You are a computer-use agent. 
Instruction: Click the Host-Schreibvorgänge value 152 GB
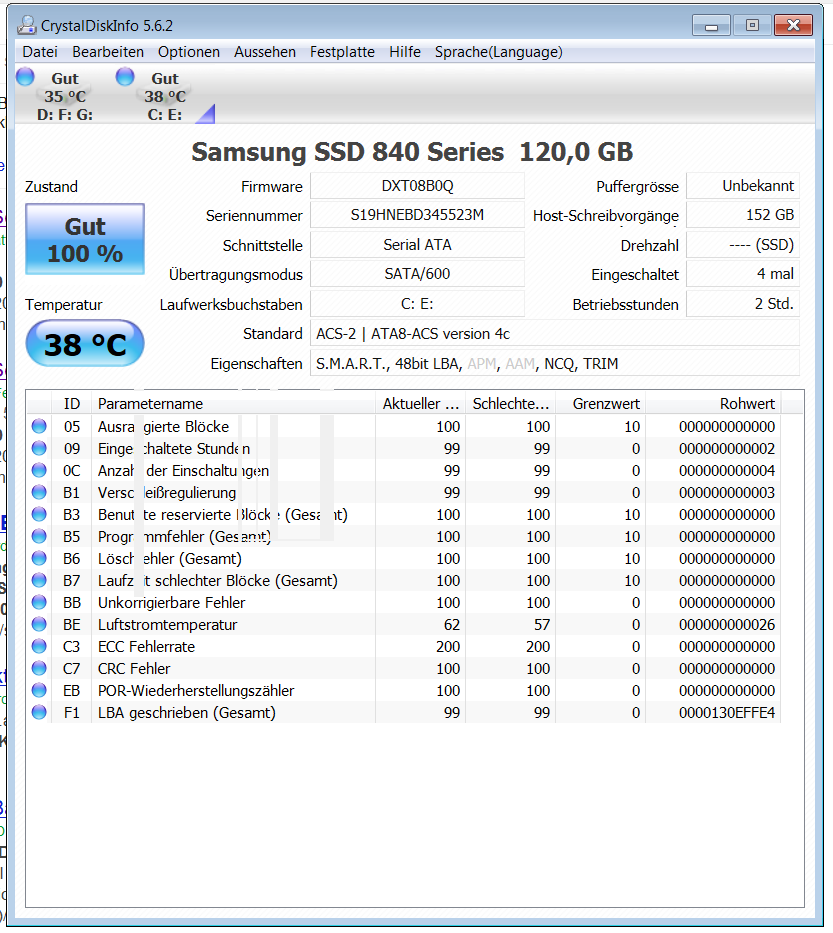[x=743, y=215]
